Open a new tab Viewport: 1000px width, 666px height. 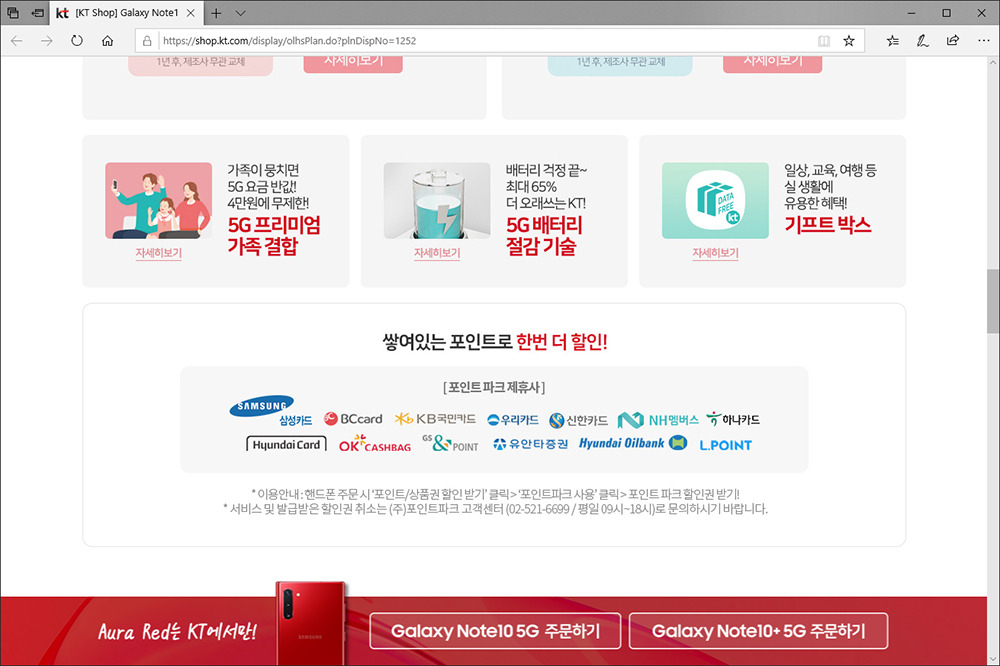tap(216, 13)
